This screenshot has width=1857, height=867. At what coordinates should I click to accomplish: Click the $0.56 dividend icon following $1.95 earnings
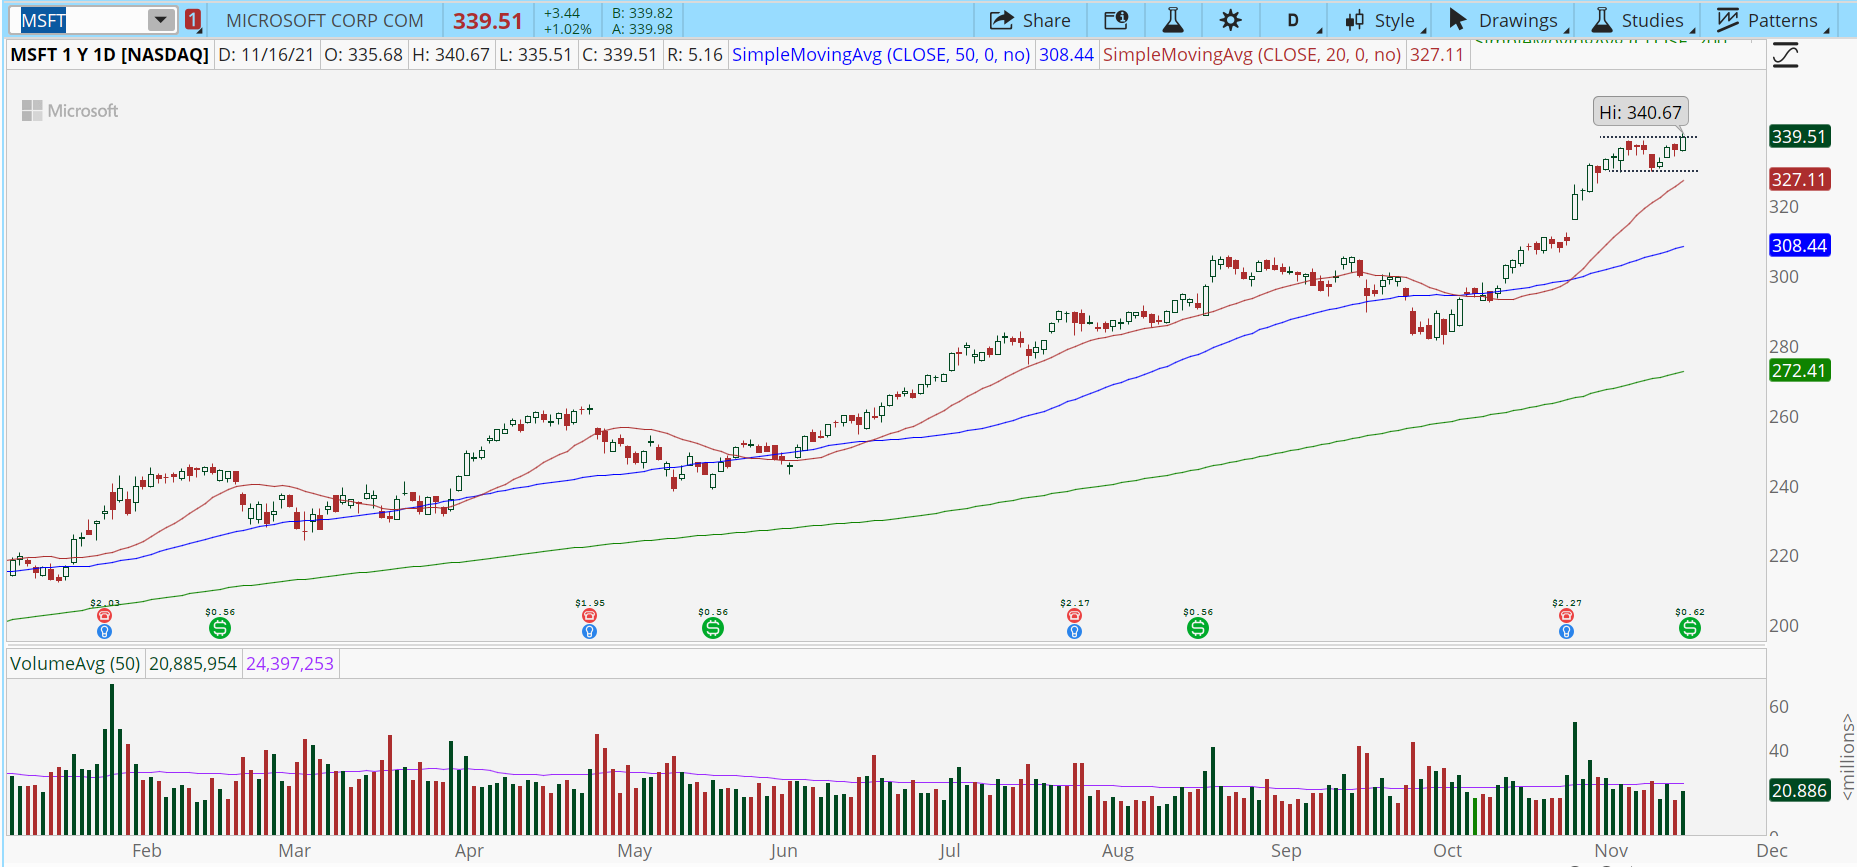pos(712,628)
